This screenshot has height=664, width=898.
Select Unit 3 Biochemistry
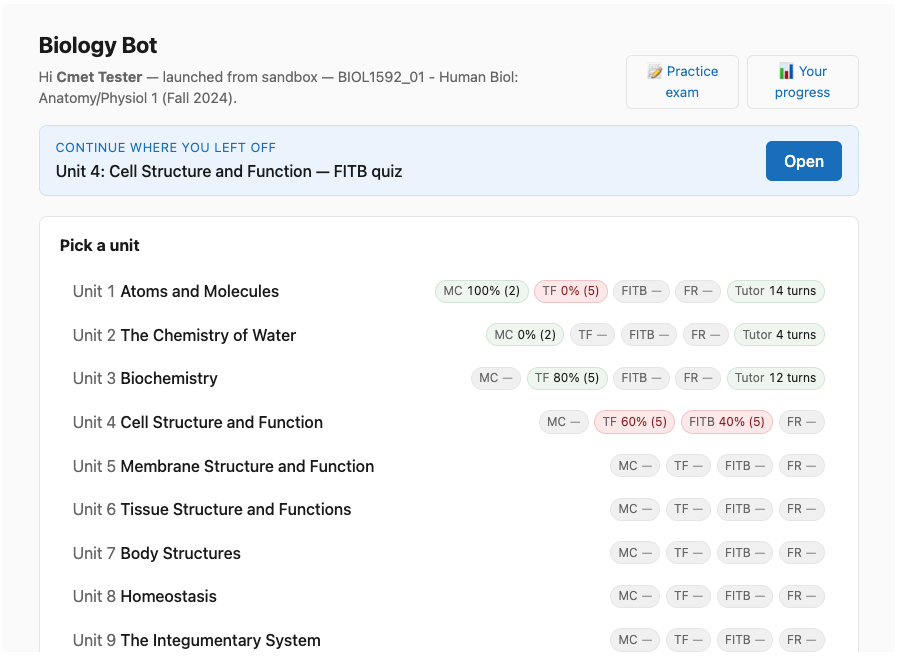145,378
